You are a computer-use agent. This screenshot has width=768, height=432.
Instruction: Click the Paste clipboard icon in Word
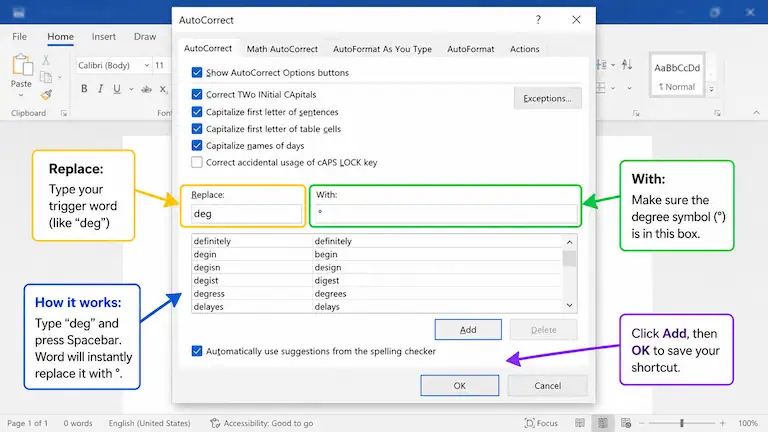click(x=22, y=65)
